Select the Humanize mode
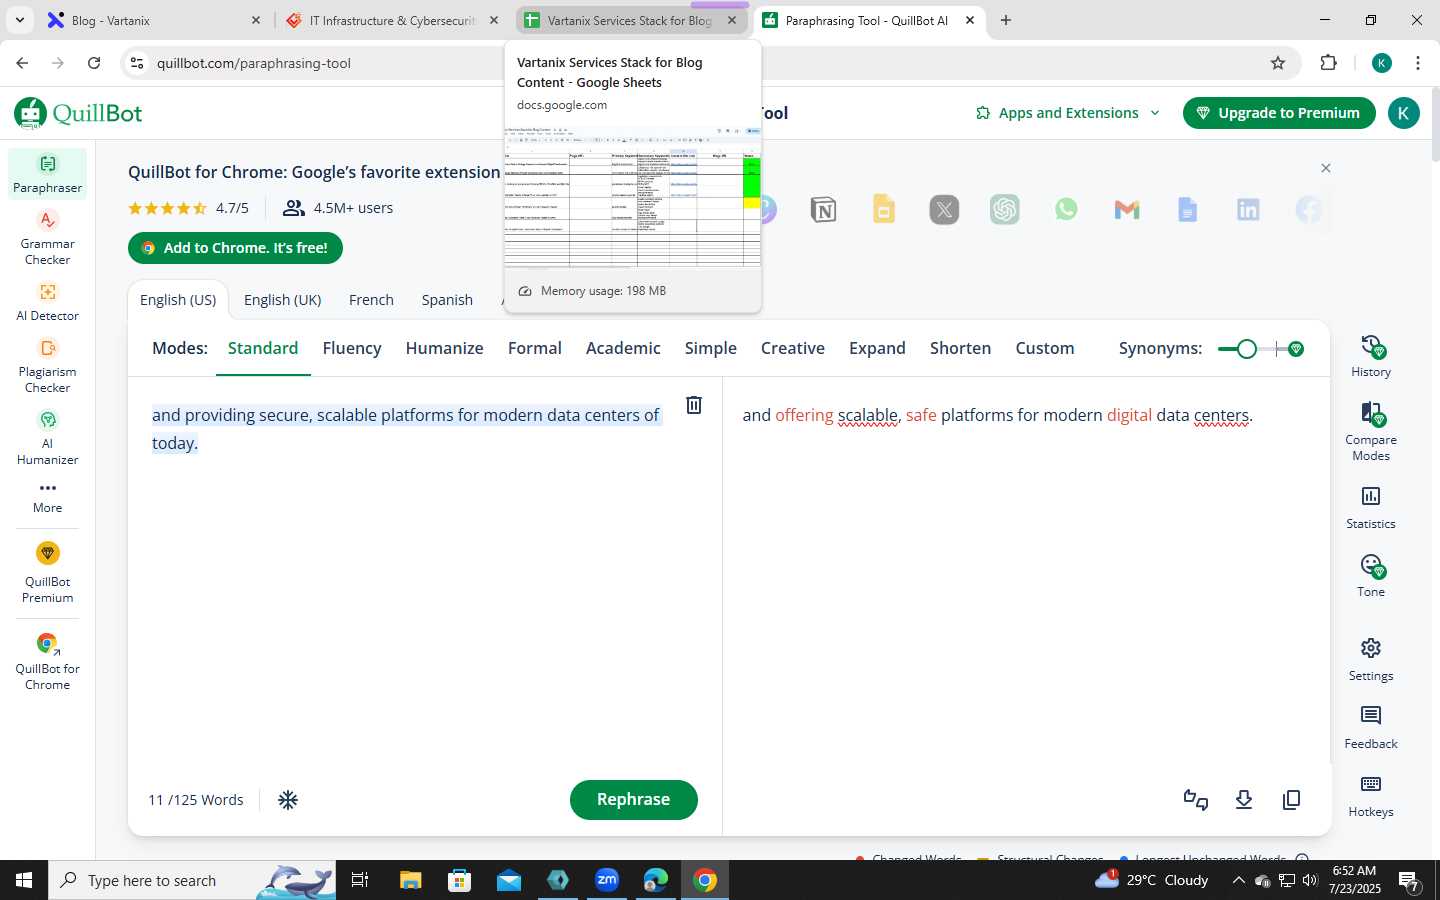The height and width of the screenshot is (900, 1440). tap(444, 348)
